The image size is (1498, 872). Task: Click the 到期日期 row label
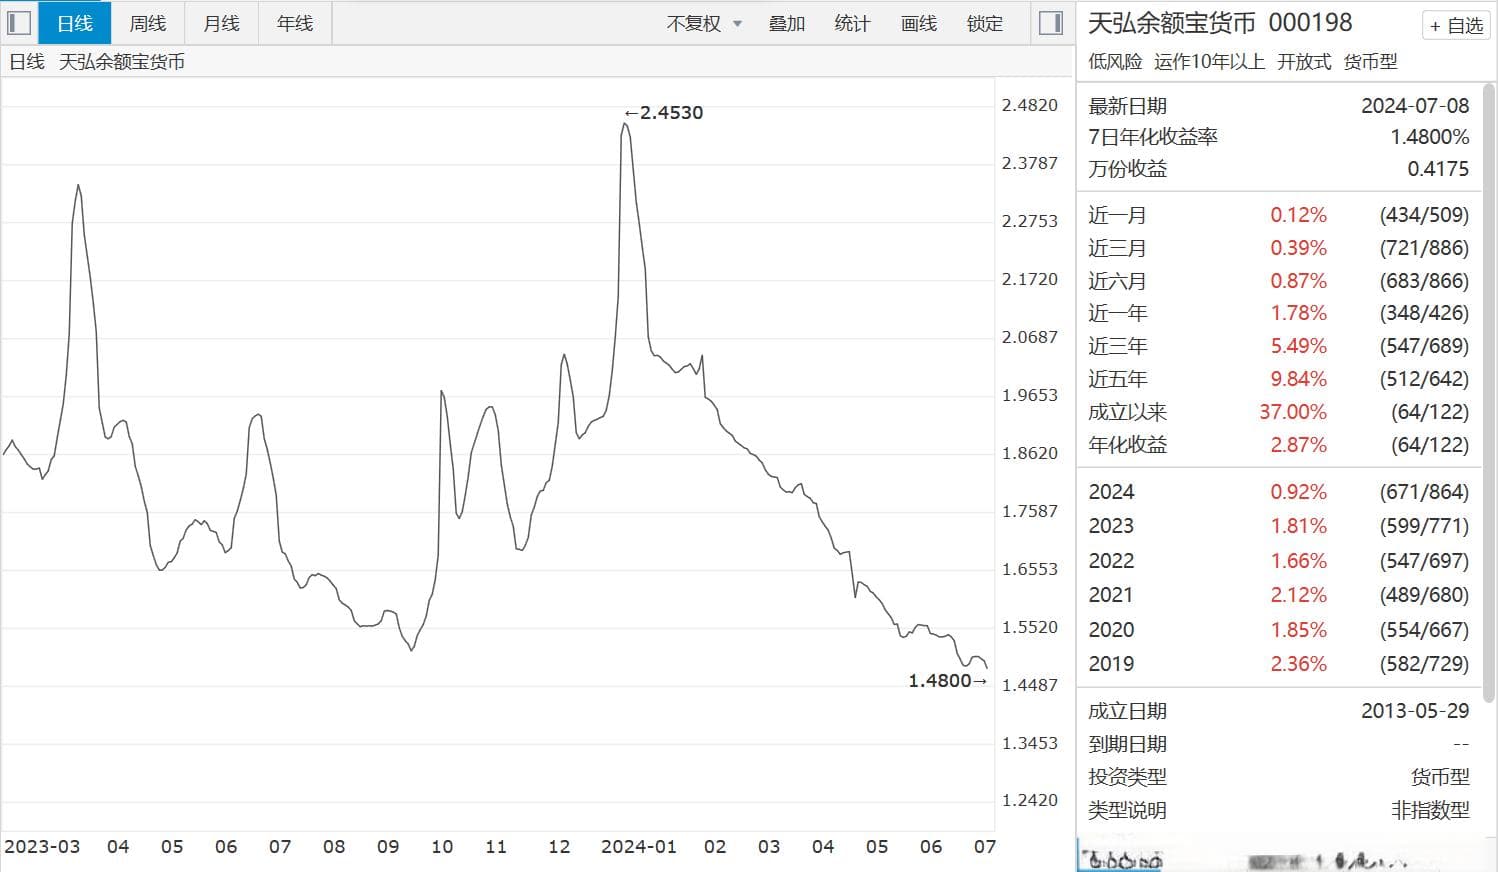(x=1127, y=744)
